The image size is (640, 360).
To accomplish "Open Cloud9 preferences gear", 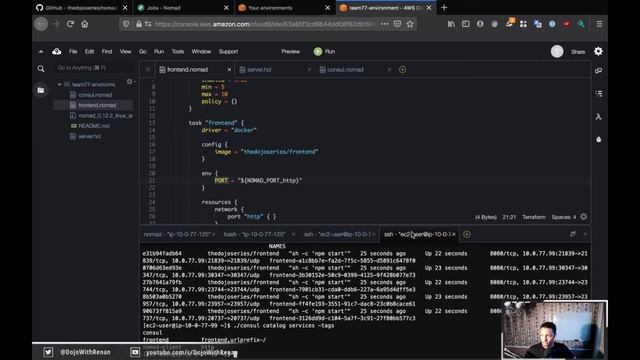I will (x=598, y=51).
